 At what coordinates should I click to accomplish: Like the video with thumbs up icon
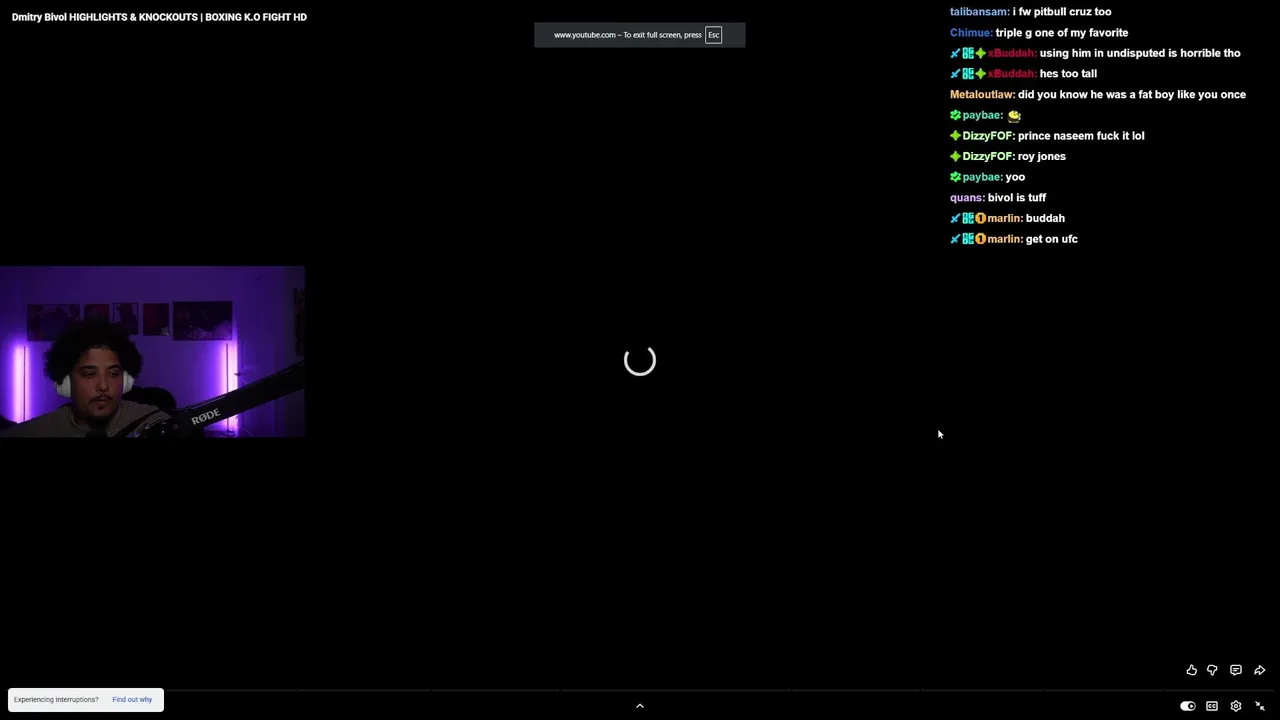pyautogui.click(x=1191, y=670)
